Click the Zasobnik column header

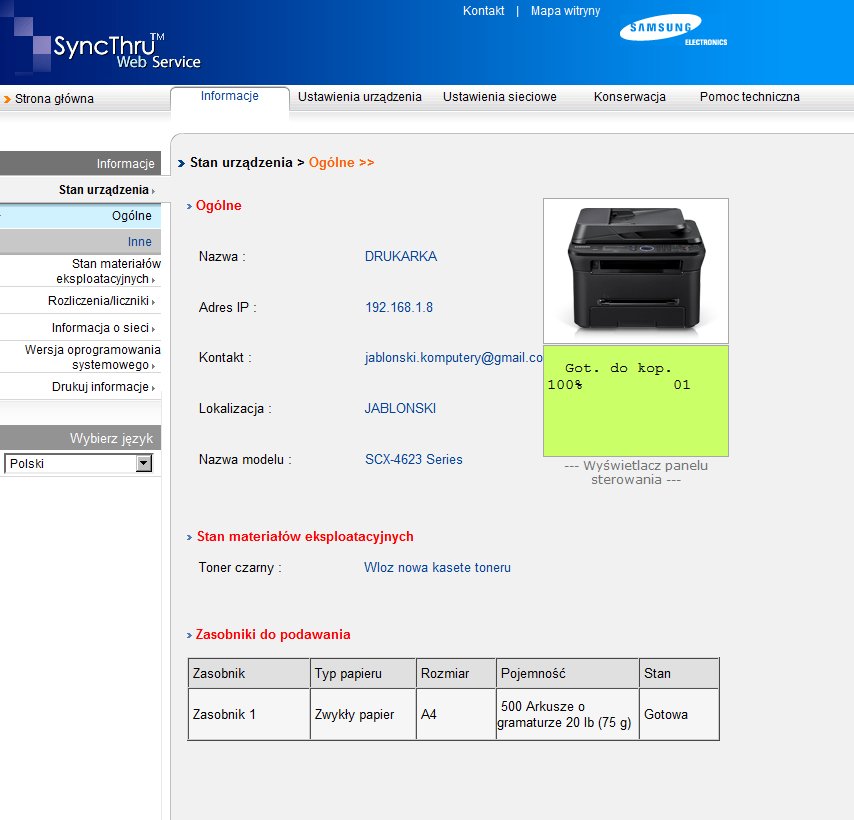(249, 674)
